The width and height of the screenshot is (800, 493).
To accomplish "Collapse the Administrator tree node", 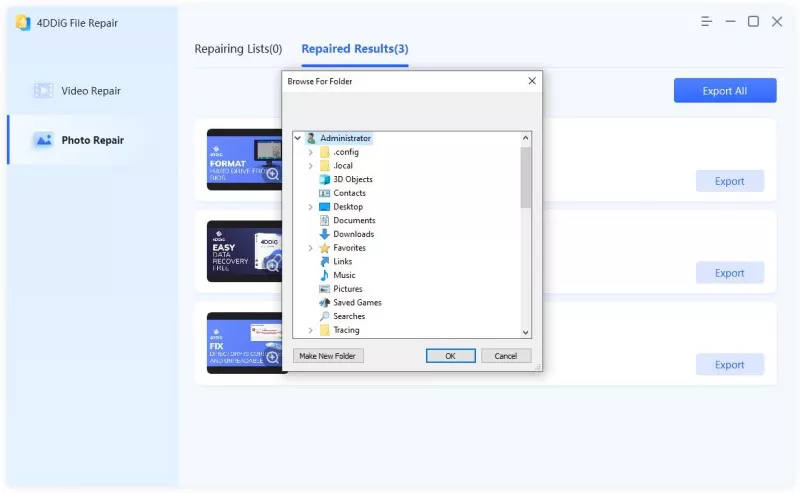I will click(298, 138).
